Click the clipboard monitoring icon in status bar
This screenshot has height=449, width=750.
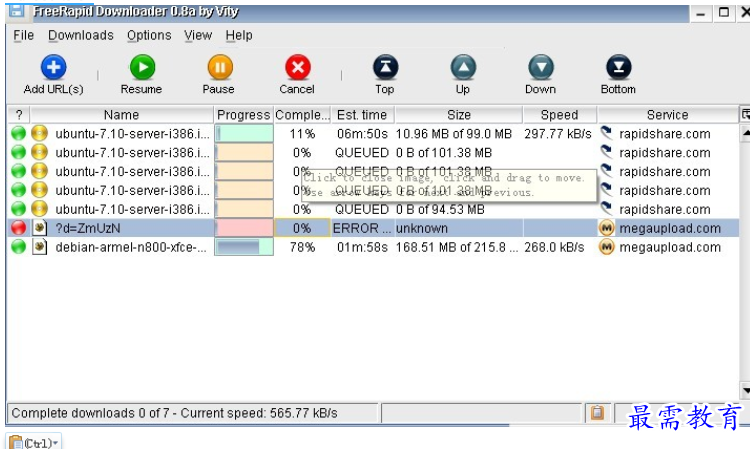click(x=597, y=412)
